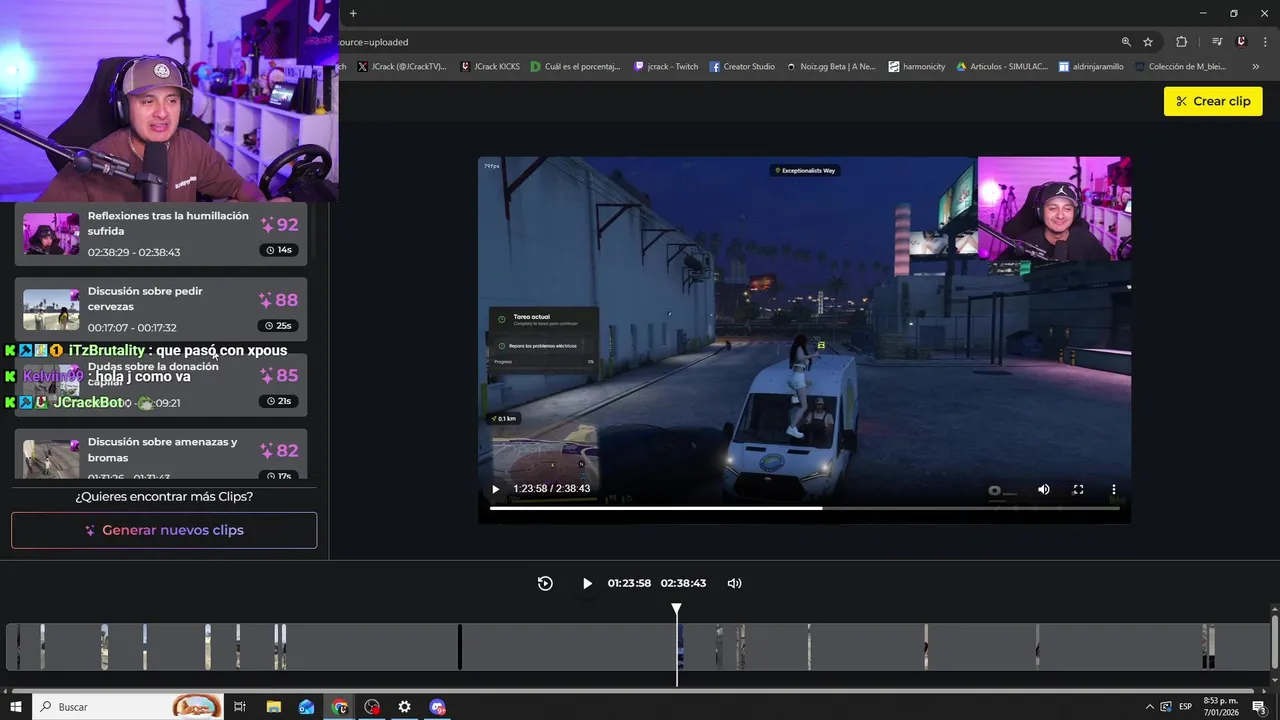Click the 92 score sparkle badge
Screen dimensions: 1280x720
click(x=279, y=225)
